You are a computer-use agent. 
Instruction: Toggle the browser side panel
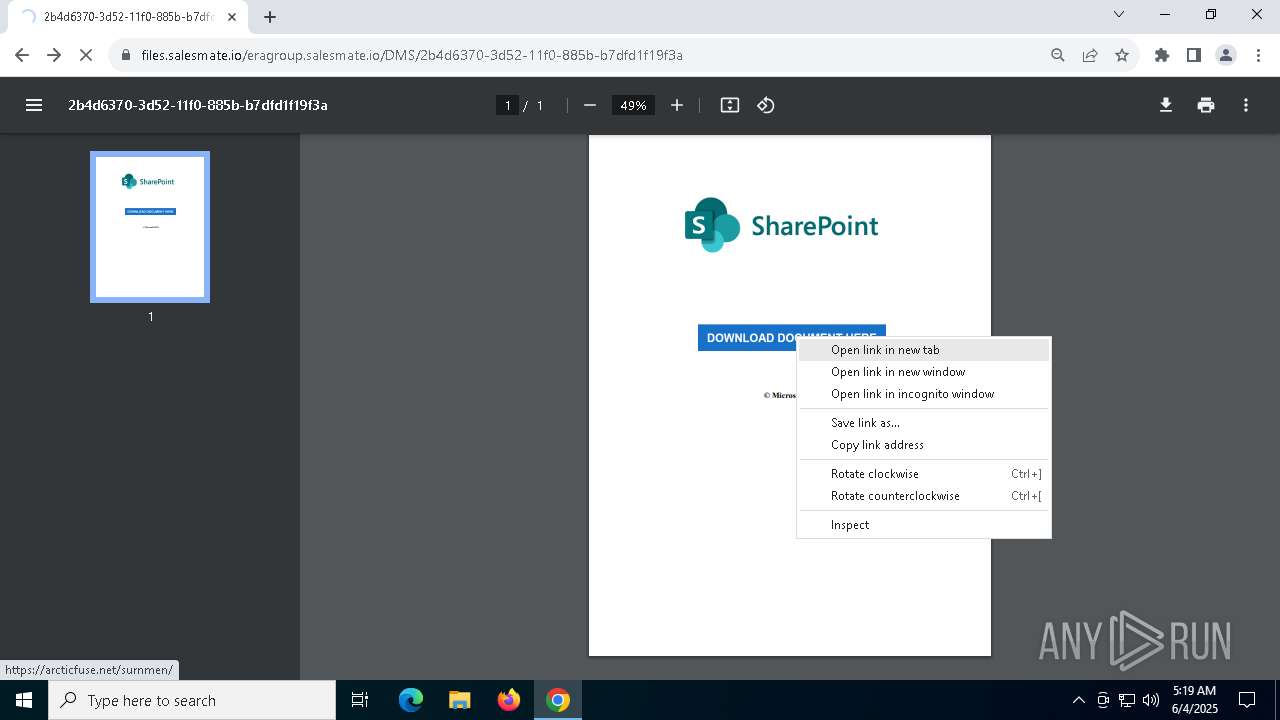[1194, 55]
